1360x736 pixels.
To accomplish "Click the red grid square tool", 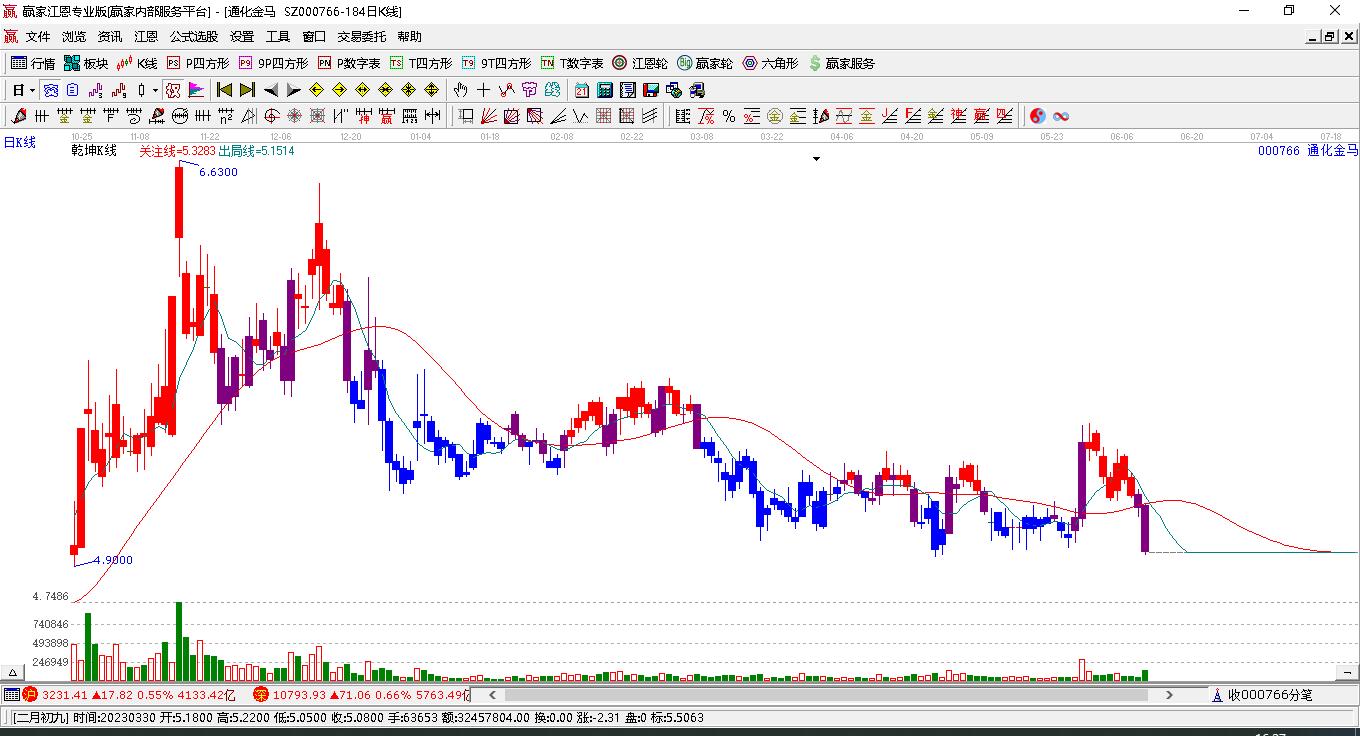I will pos(603,116).
